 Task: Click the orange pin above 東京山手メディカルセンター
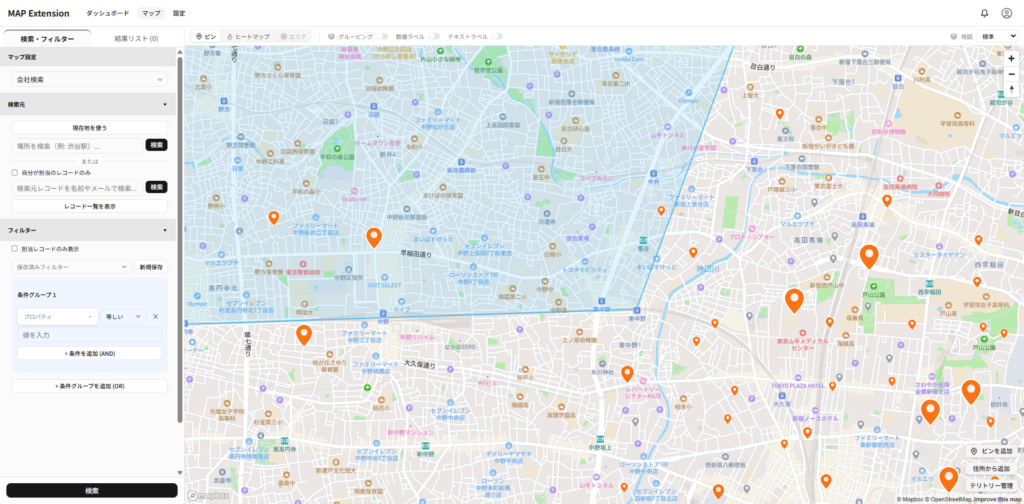[x=794, y=300]
